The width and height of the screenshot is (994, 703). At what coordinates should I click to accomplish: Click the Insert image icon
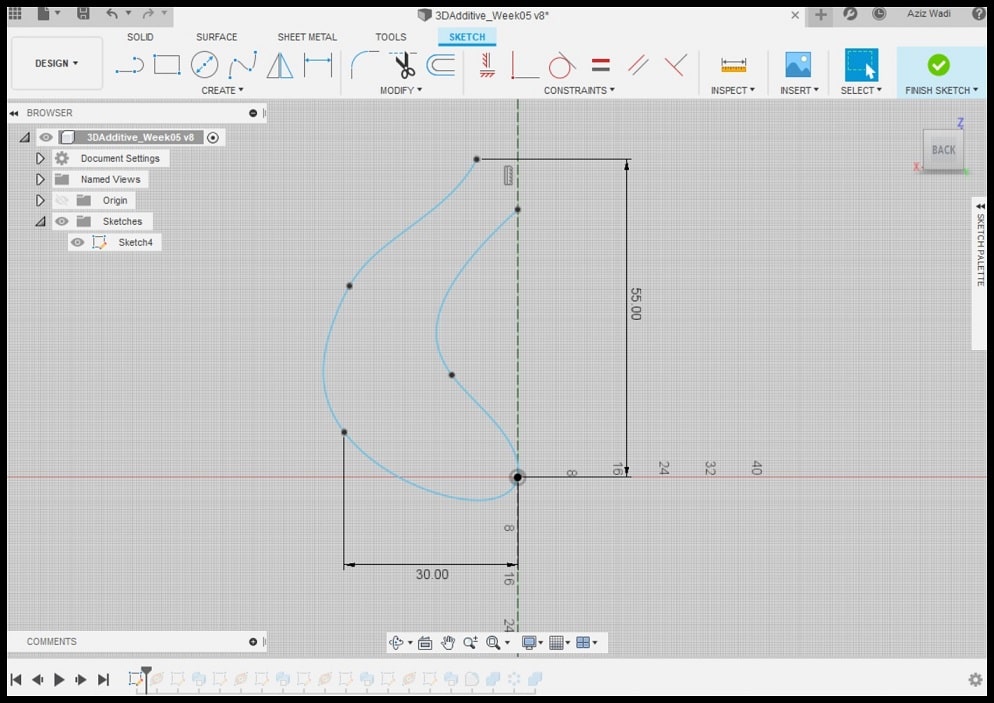[798, 65]
